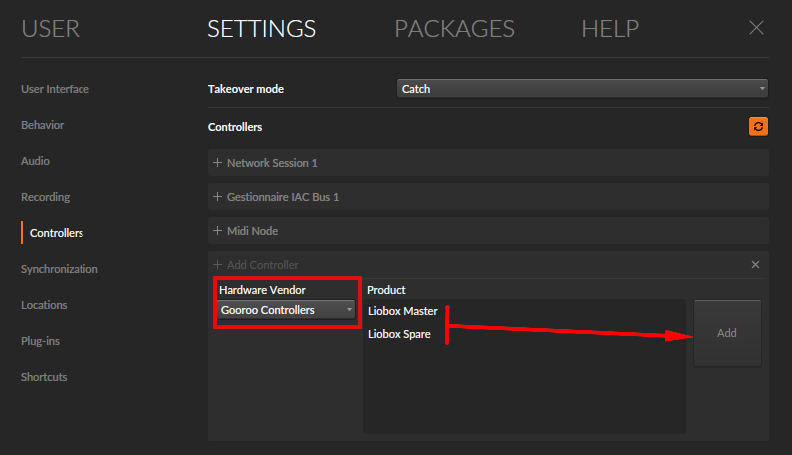
Task: Open the Audio settings section
Action: pos(35,161)
